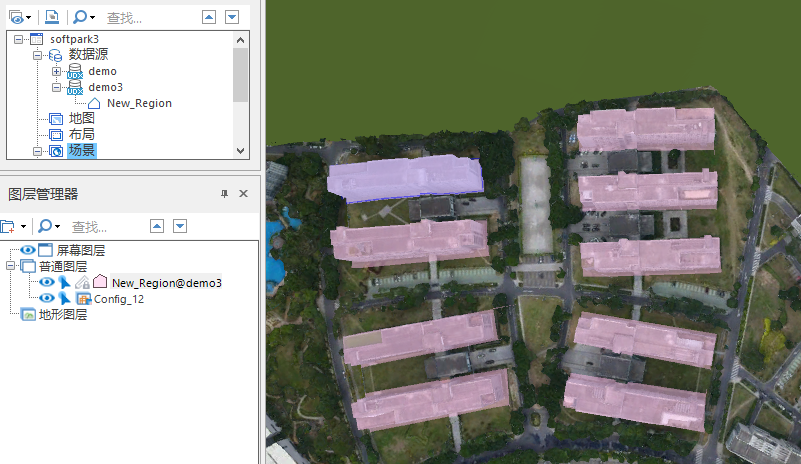Jump to next layer search result

tap(180, 226)
